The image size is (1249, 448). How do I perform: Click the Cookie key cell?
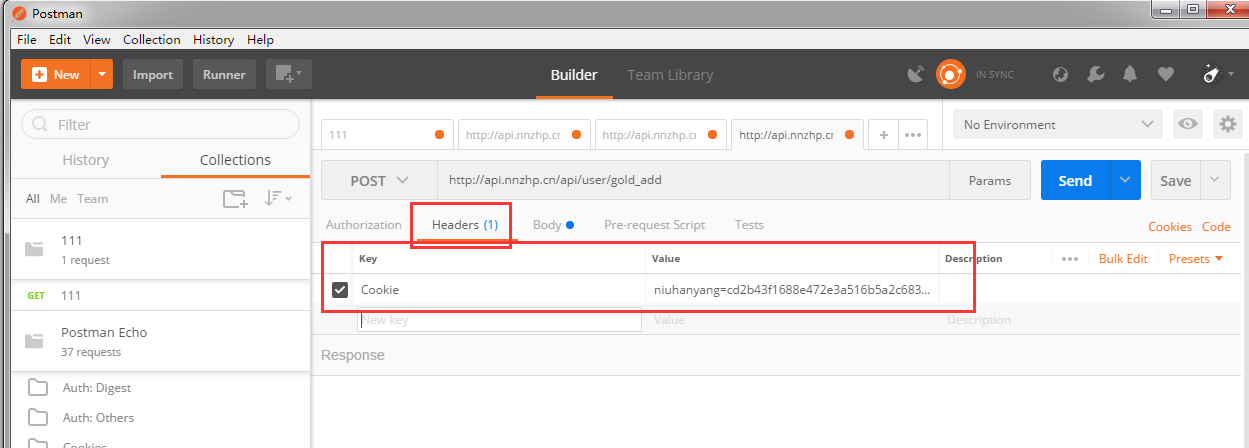[501, 290]
